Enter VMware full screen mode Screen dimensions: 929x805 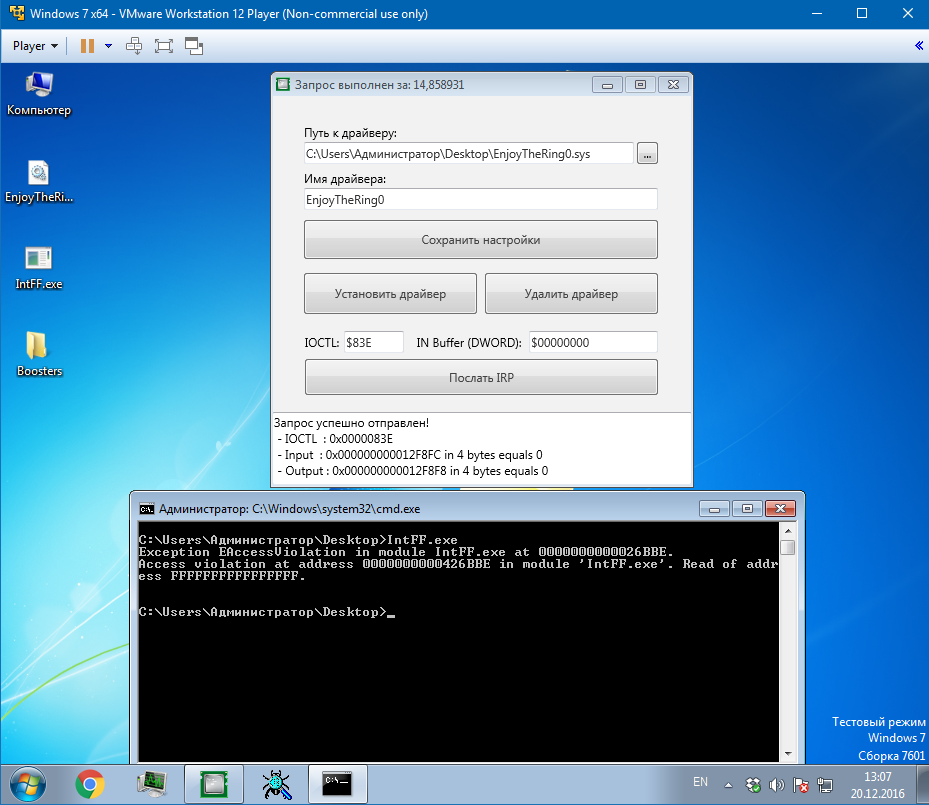(164, 46)
